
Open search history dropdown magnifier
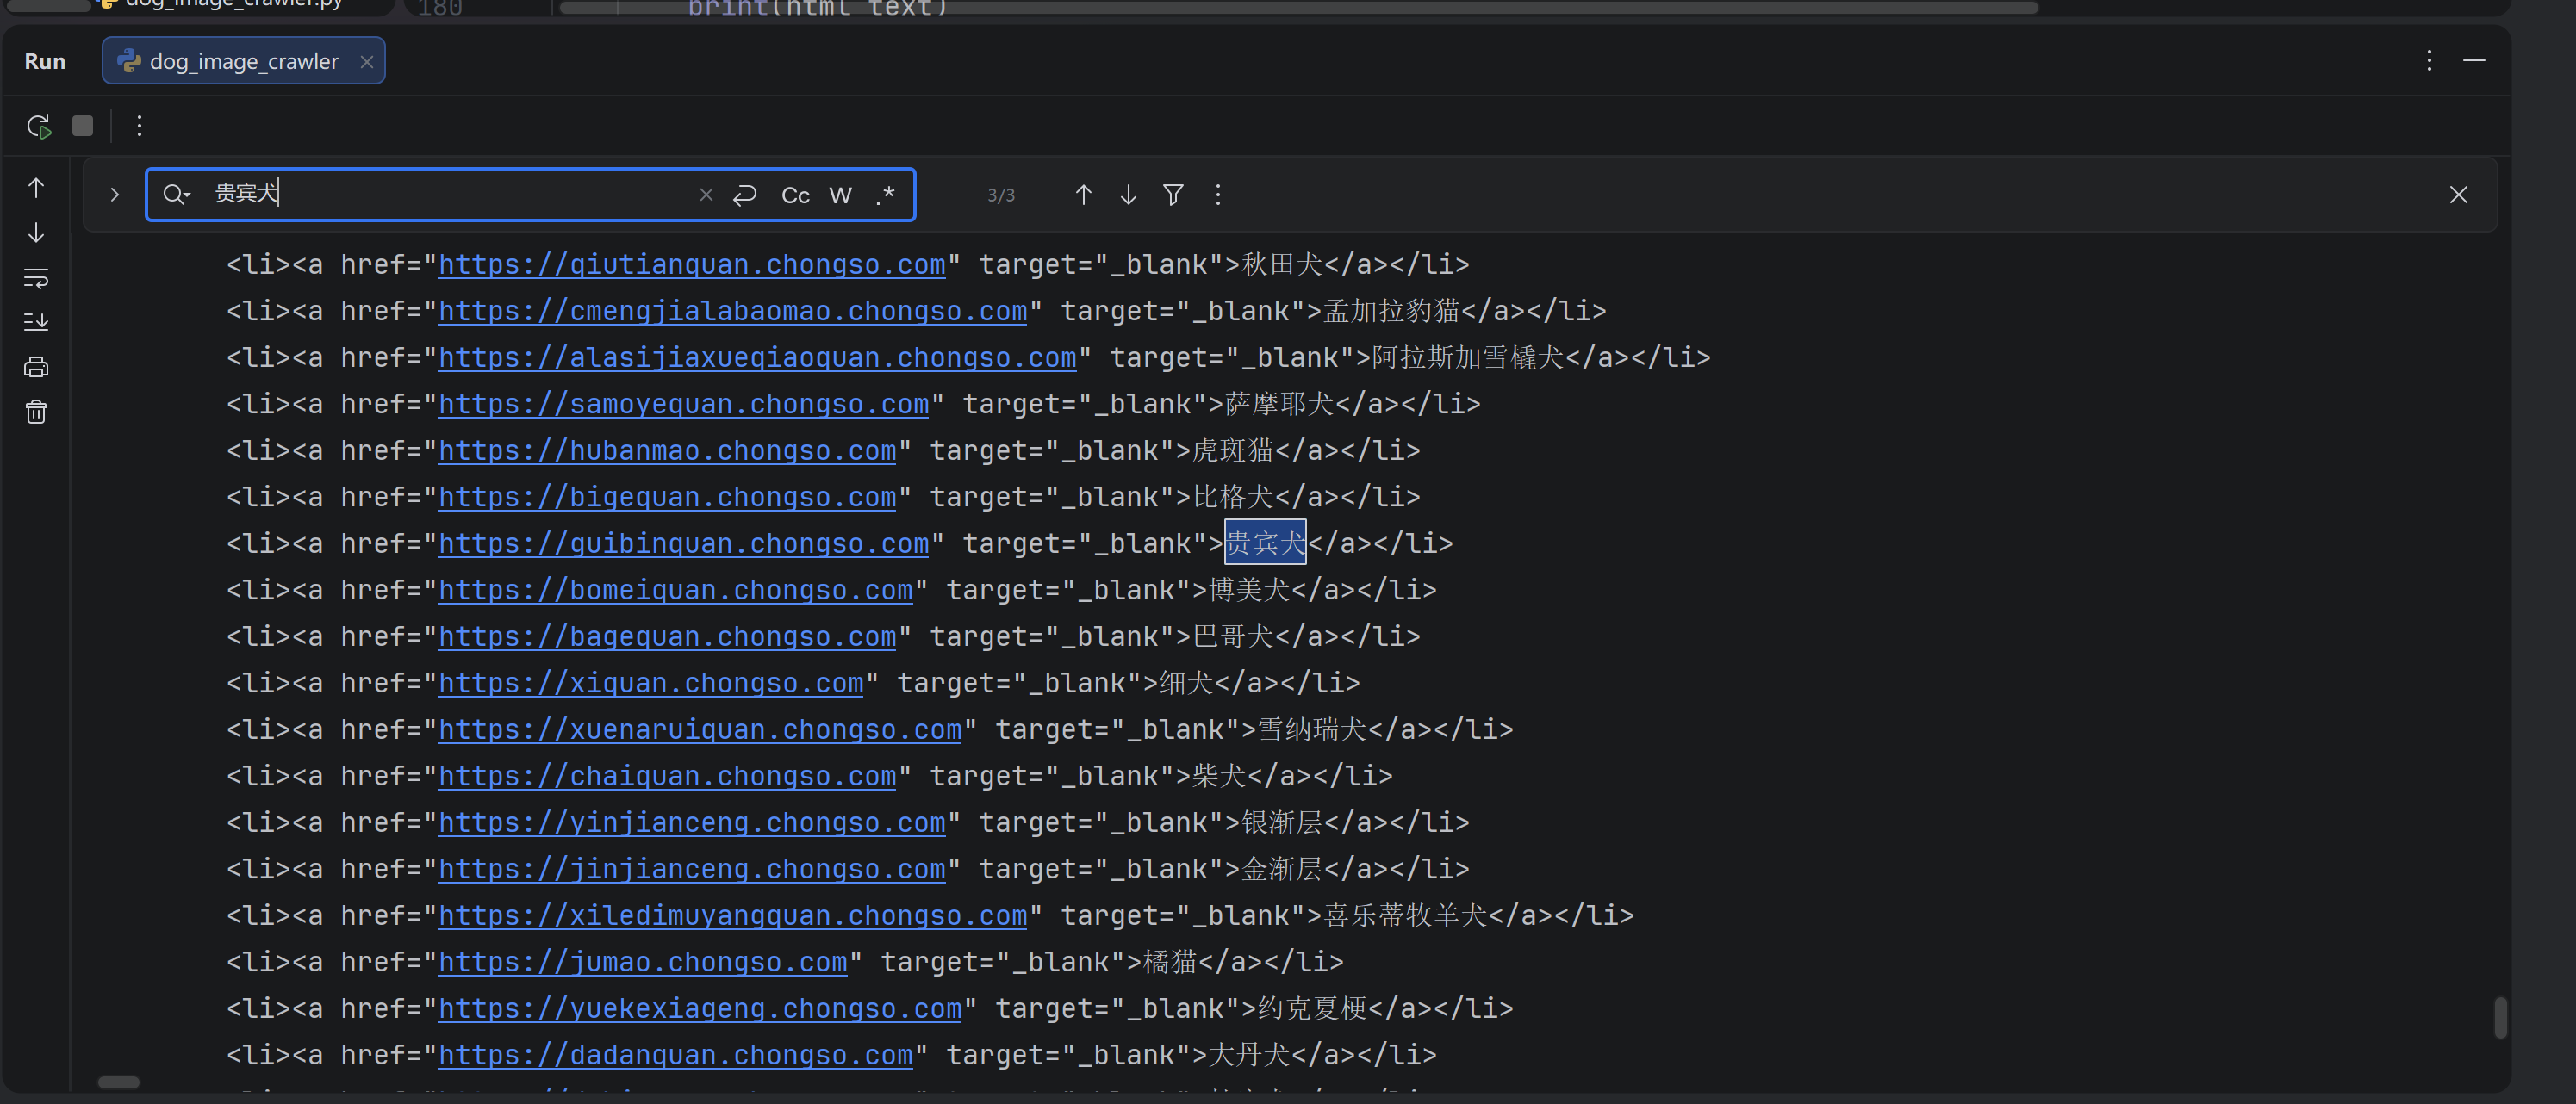[176, 195]
